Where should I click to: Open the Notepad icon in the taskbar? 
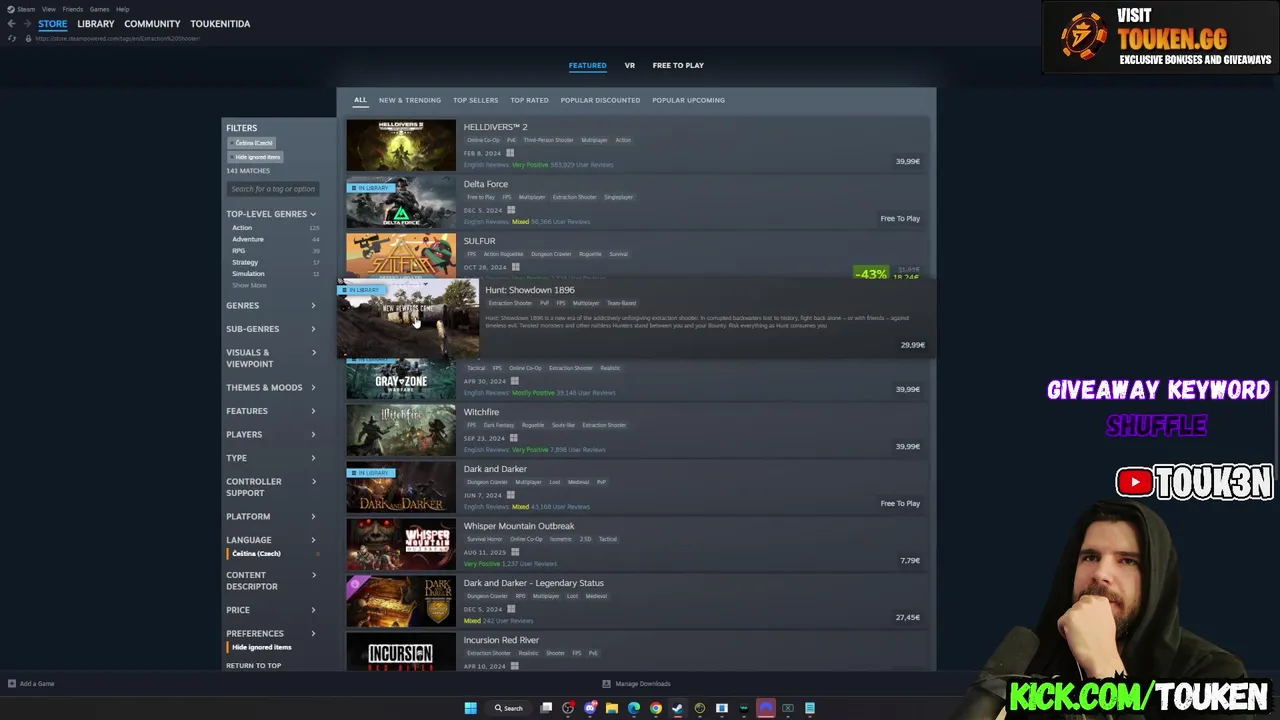point(810,708)
